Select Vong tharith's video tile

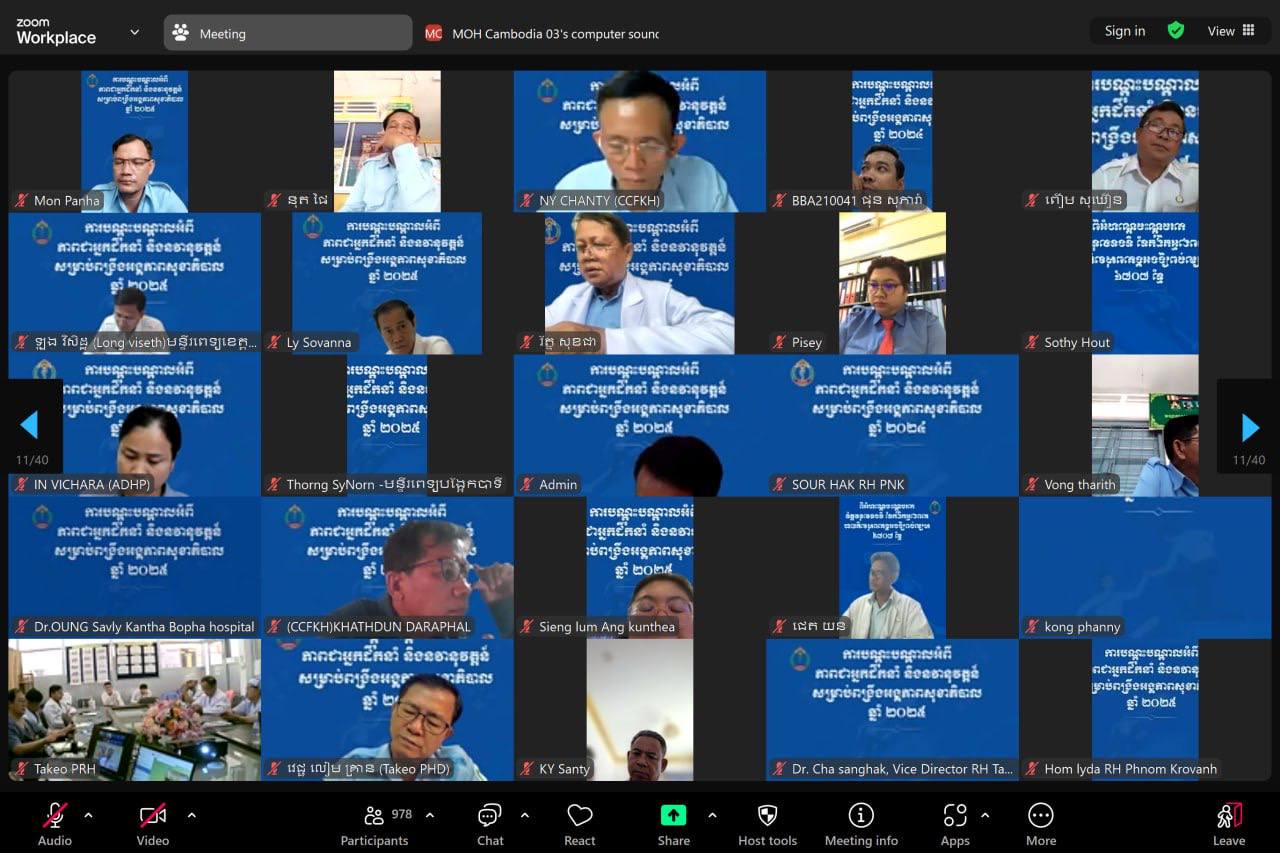pyautogui.click(x=1145, y=426)
